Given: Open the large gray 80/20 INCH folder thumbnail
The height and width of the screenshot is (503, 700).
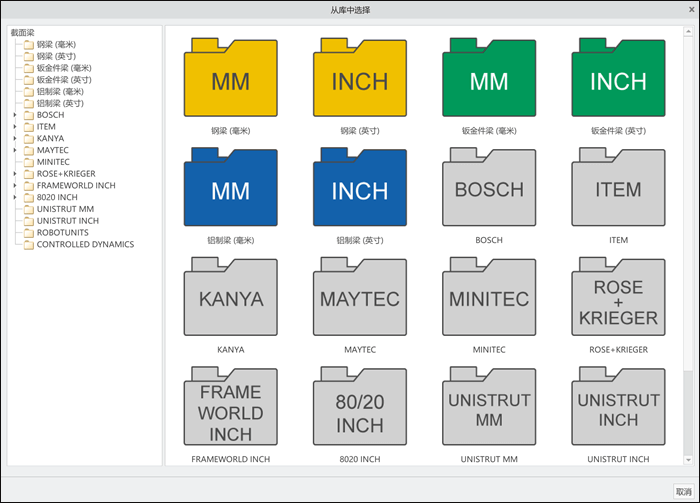Looking at the screenshot, I should (x=360, y=406).
